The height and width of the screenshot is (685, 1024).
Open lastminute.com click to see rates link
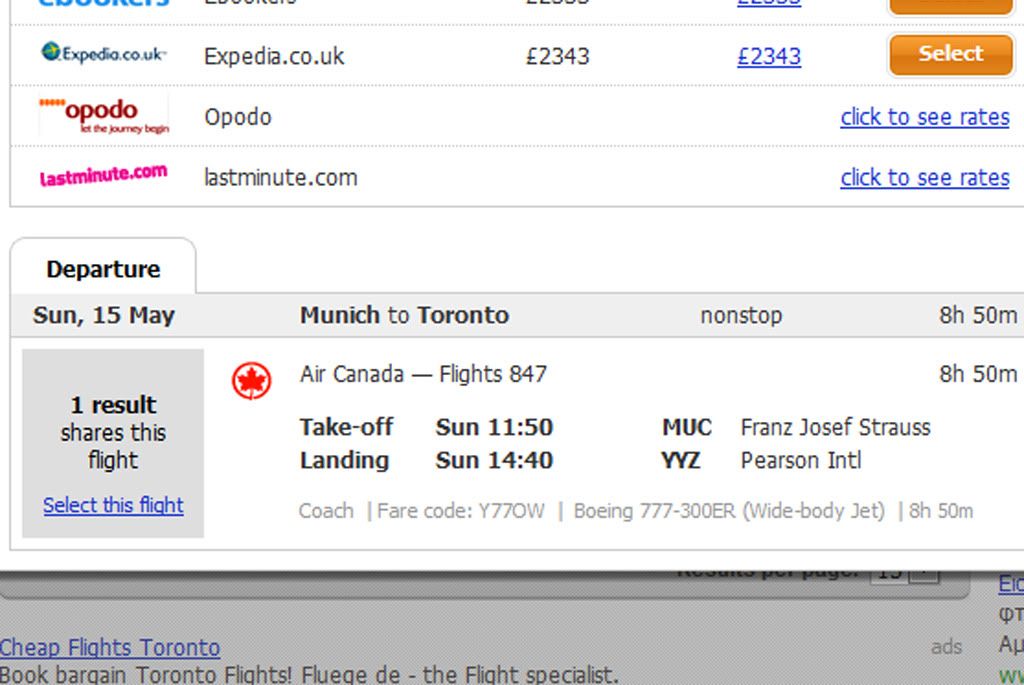point(925,178)
